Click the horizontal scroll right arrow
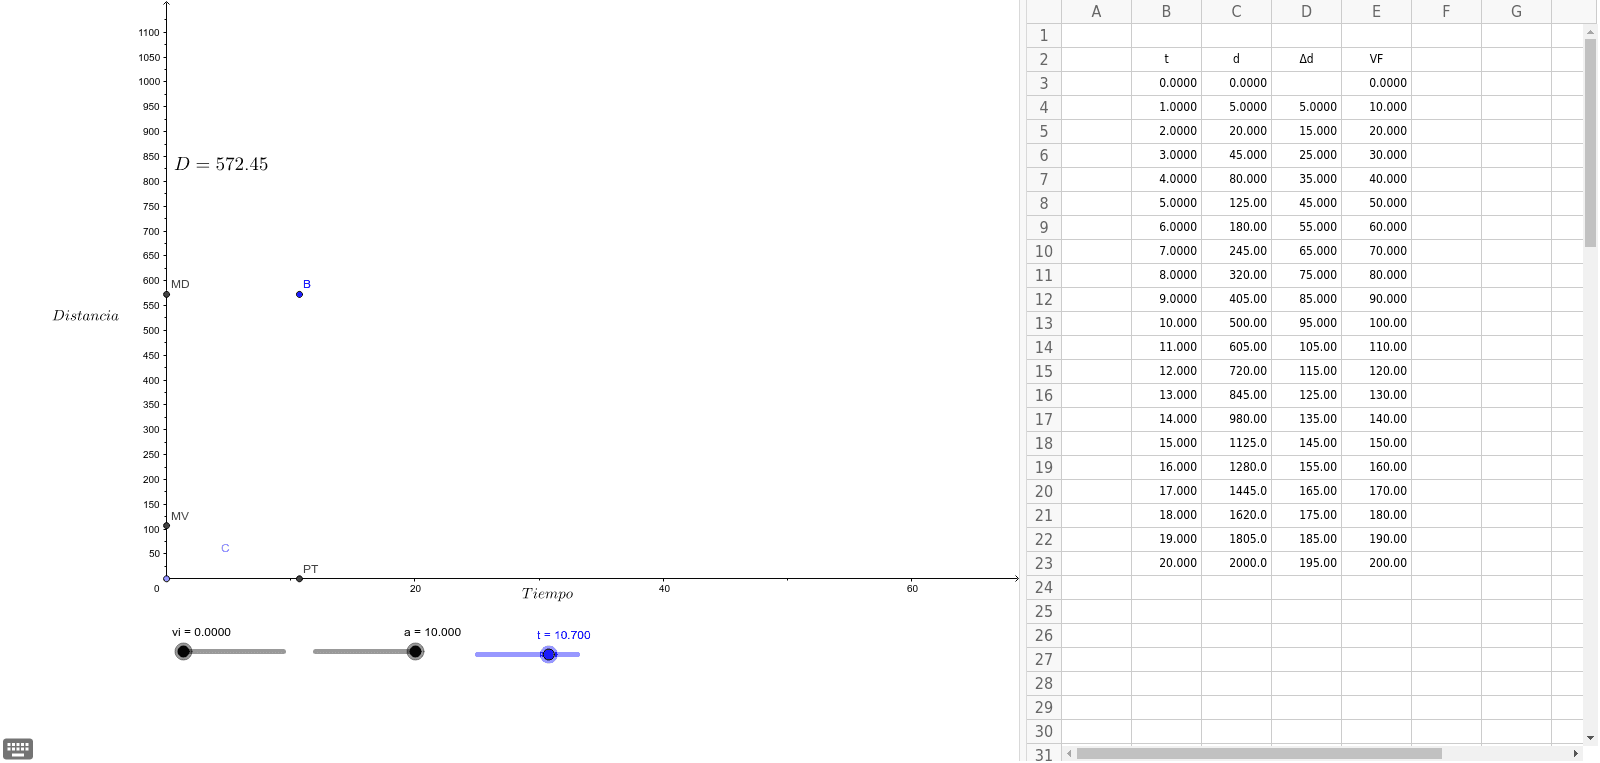 pyautogui.click(x=1576, y=753)
